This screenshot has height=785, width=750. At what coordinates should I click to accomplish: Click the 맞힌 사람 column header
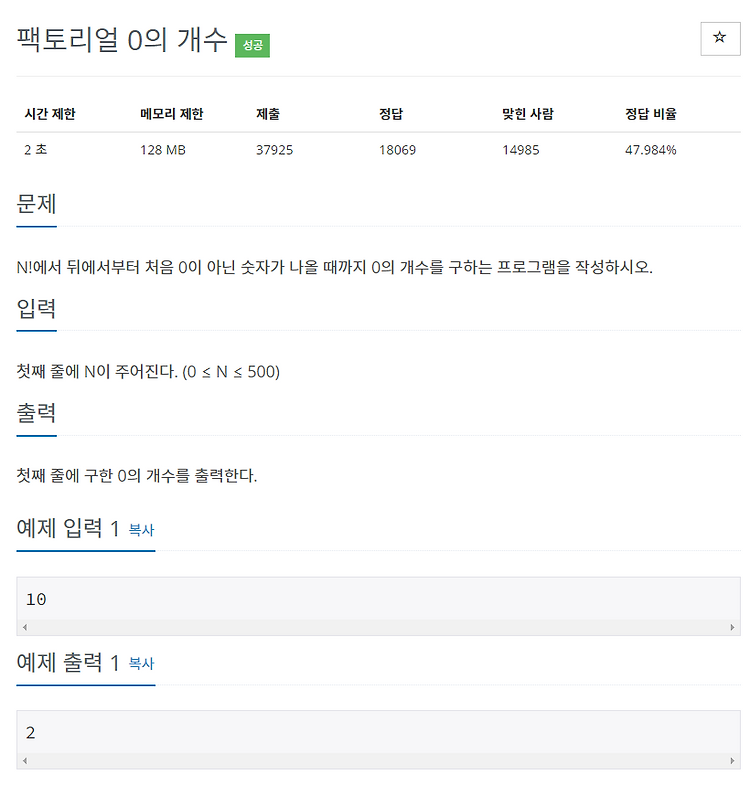[528, 114]
